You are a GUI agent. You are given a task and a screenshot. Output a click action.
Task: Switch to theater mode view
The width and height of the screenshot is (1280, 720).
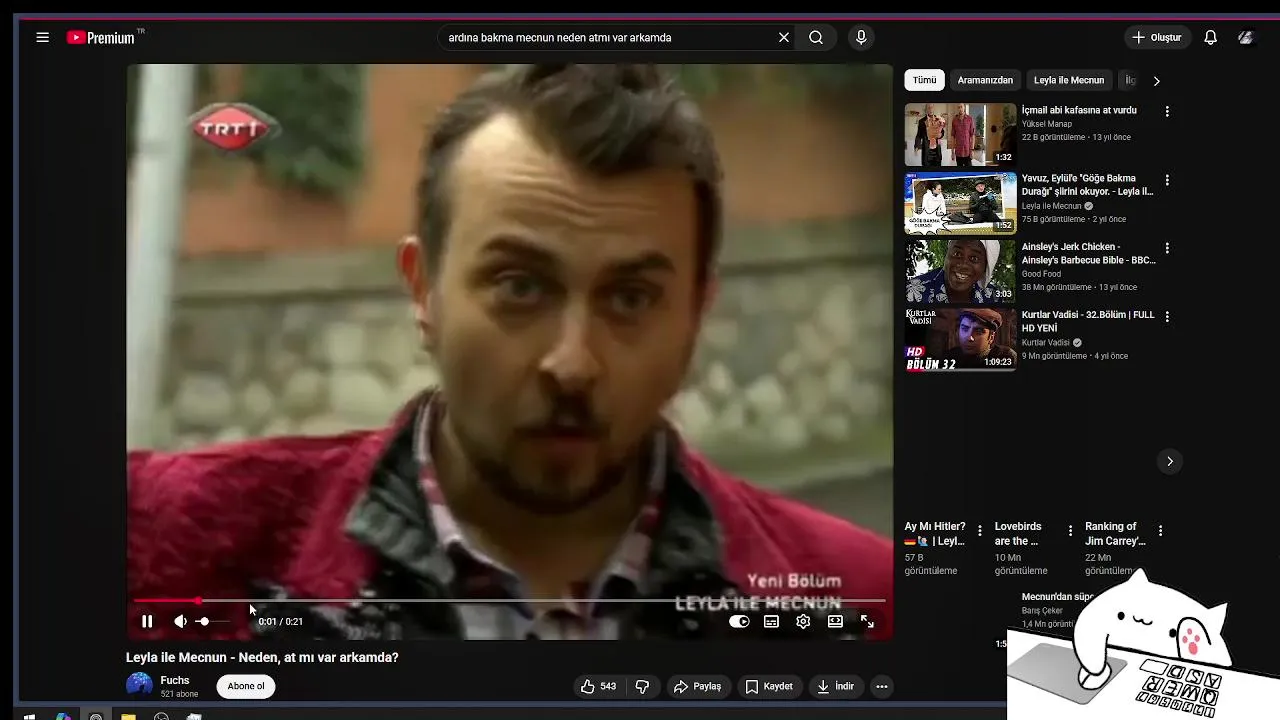[835, 621]
